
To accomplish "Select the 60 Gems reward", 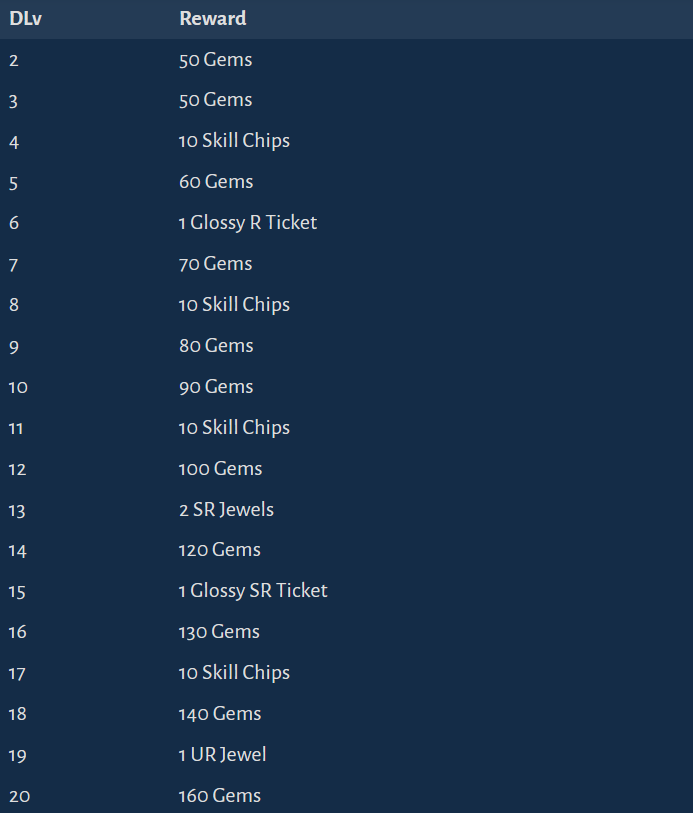I will tap(216, 182).
